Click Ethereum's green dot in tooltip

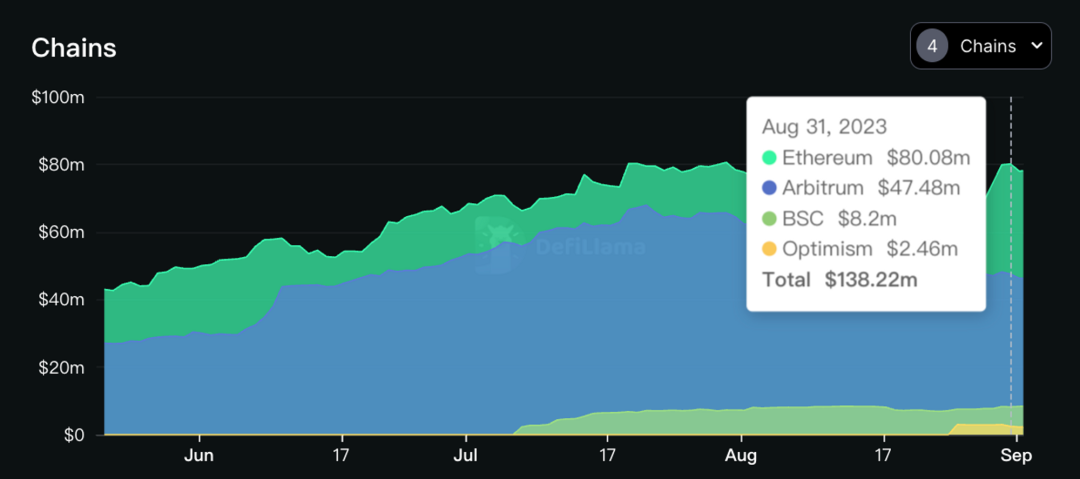769,158
